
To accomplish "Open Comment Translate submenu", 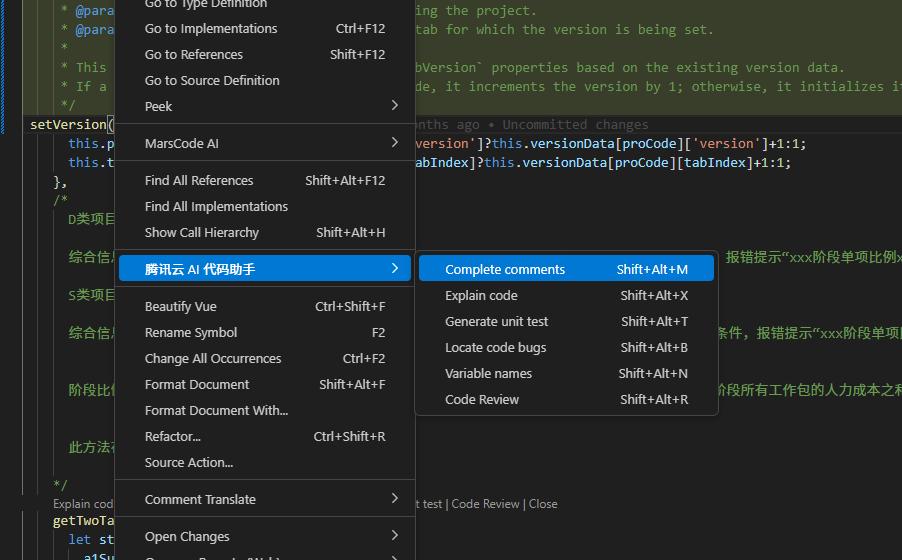I will [265, 500].
